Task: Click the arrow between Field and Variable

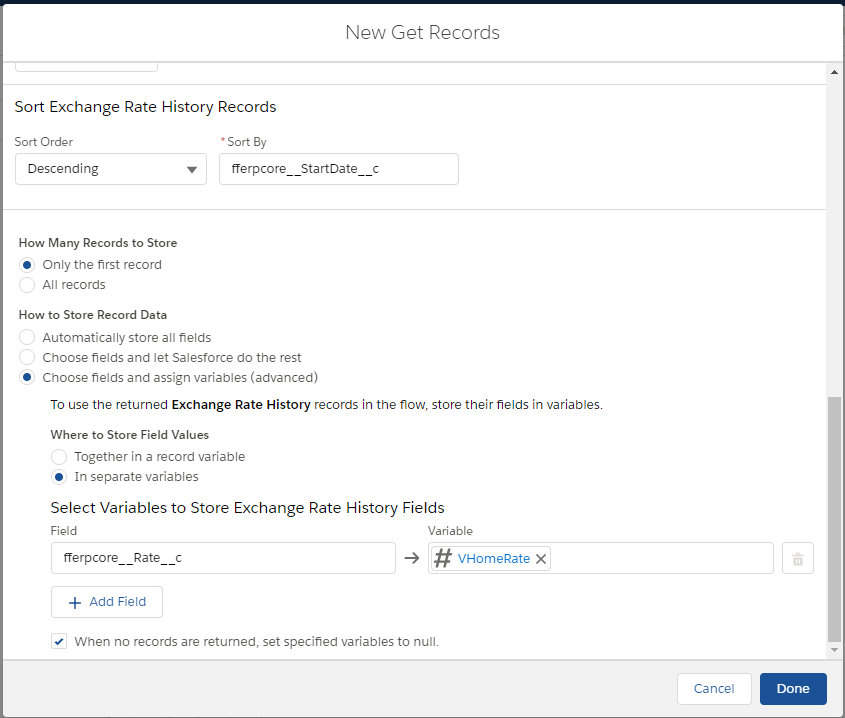Action: pyautogui.click(x=411, y=559)
